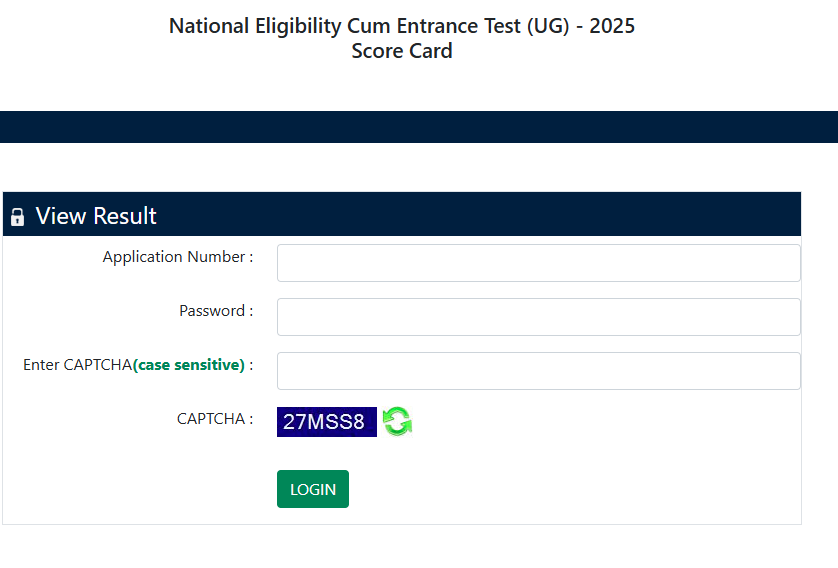
Task: Focus the Password input field
Action: point(538,317)
